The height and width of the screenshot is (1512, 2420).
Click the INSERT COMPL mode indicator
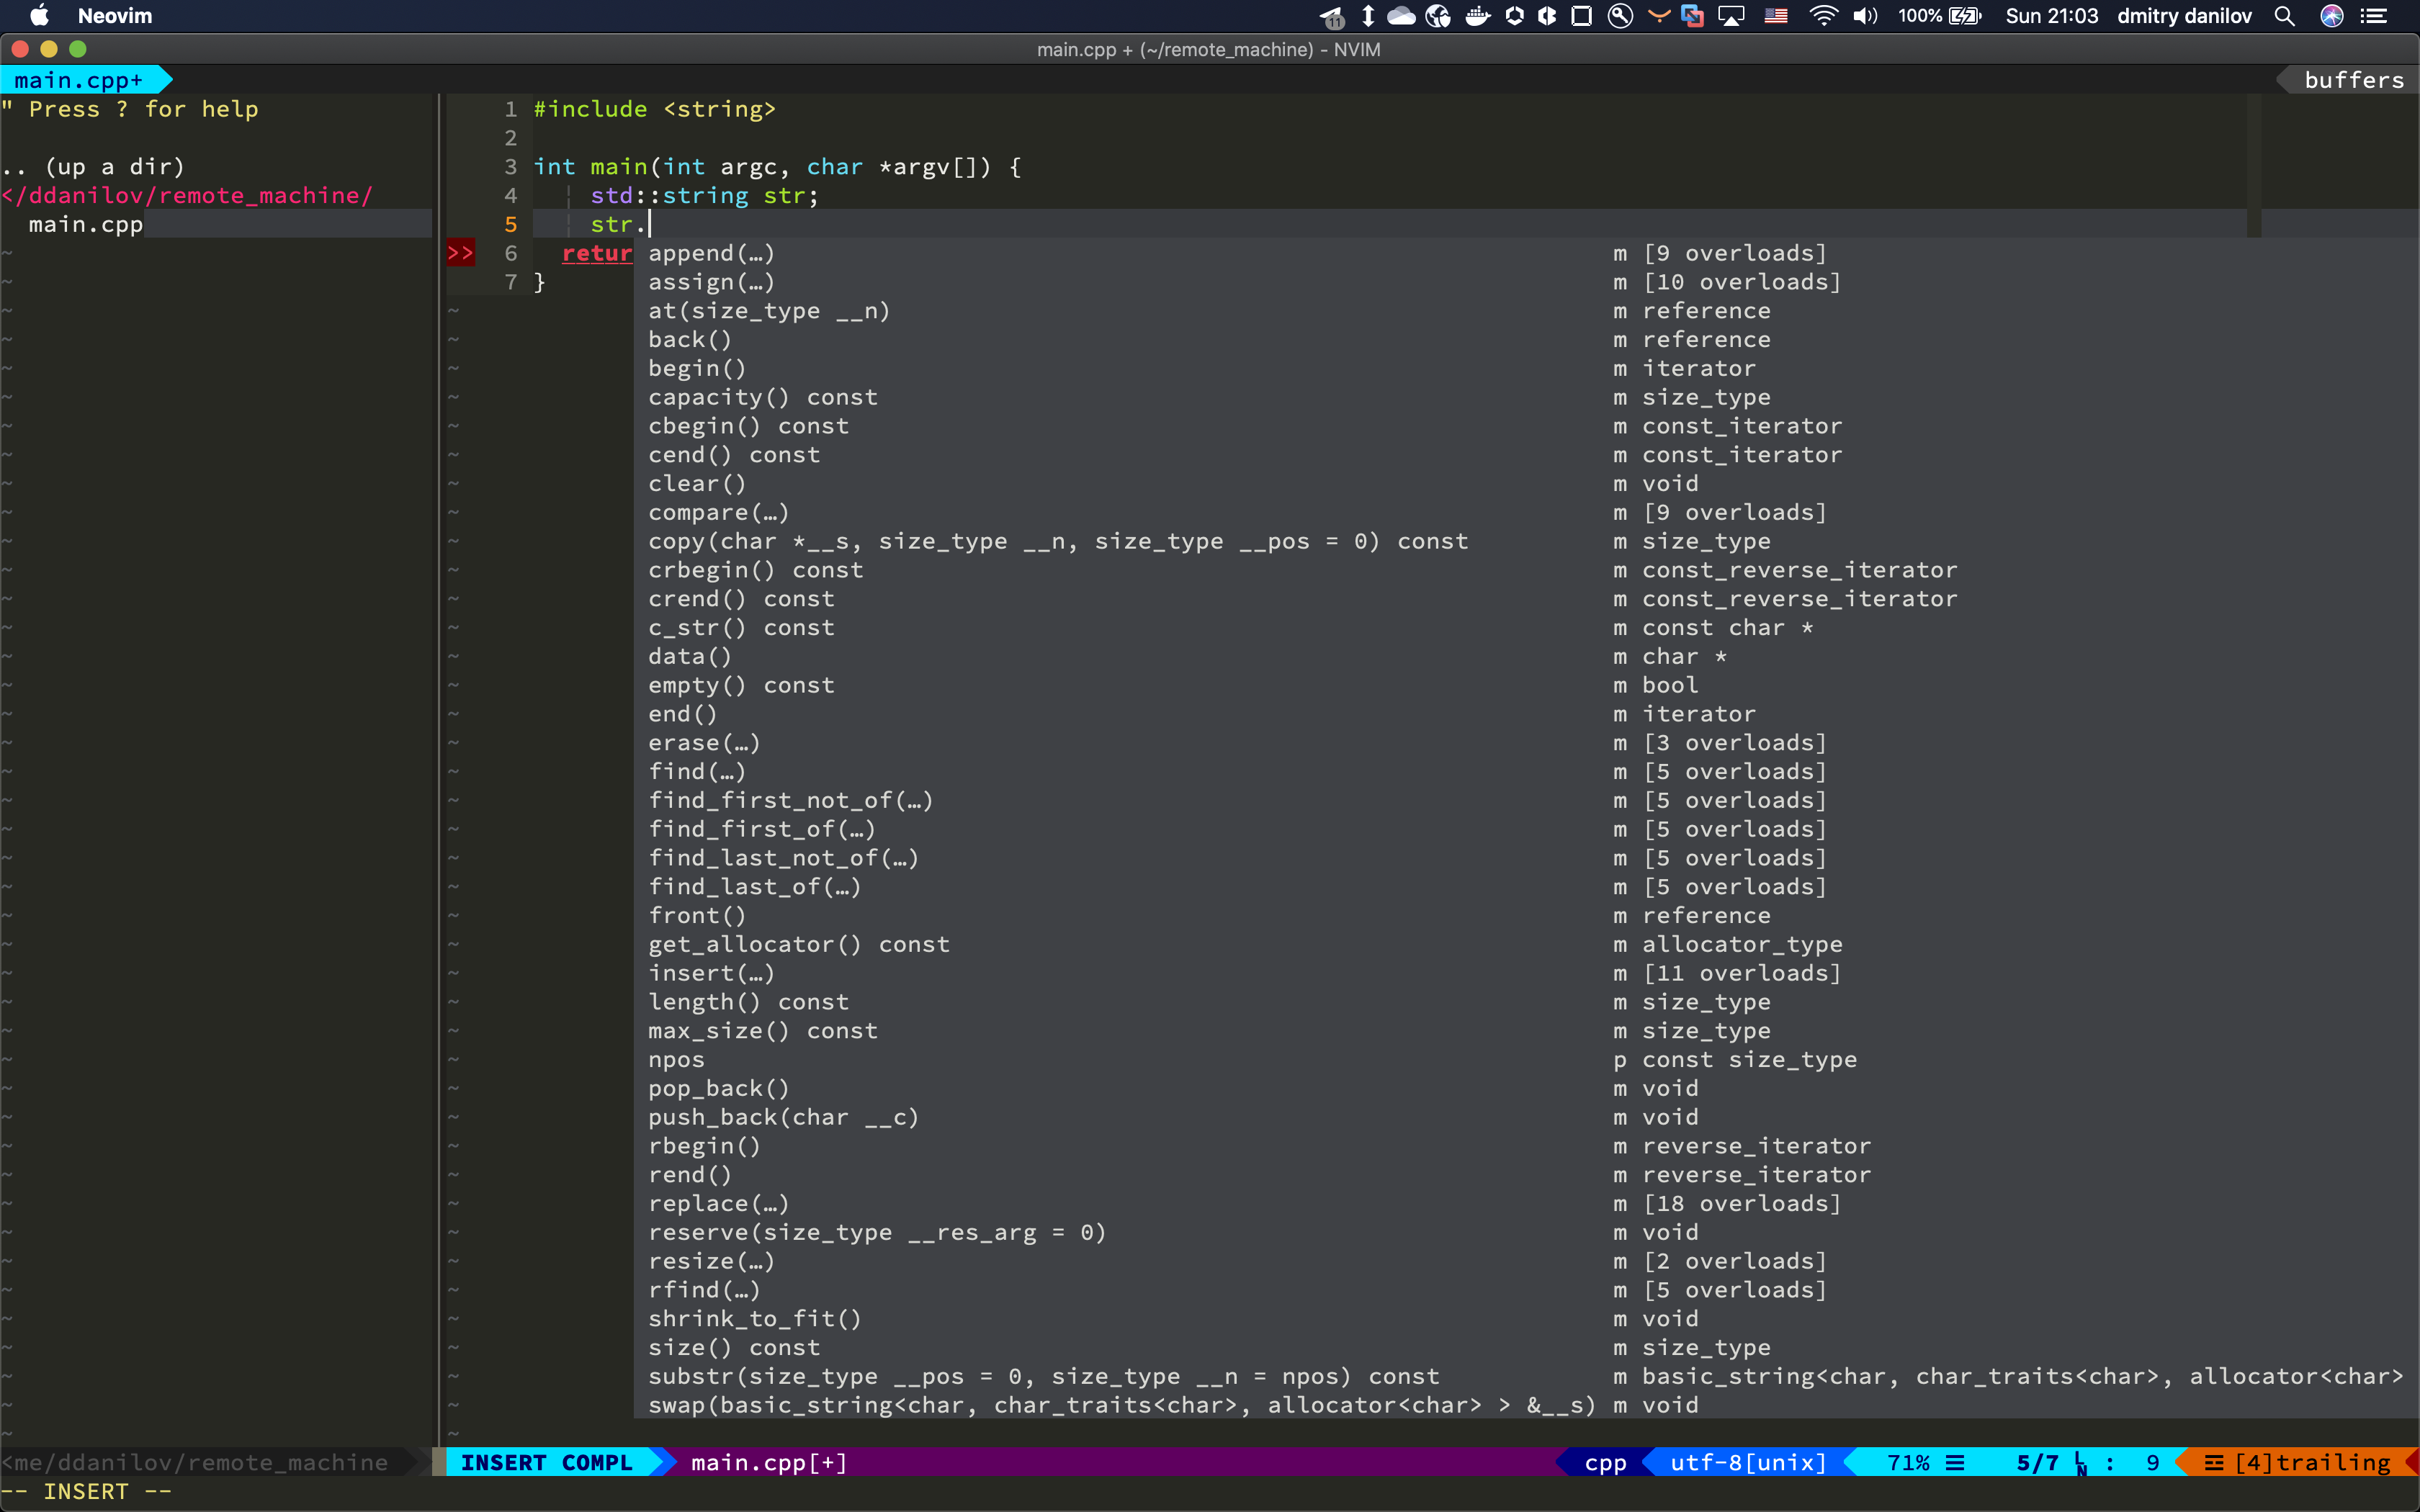(x=547, y=1462)
